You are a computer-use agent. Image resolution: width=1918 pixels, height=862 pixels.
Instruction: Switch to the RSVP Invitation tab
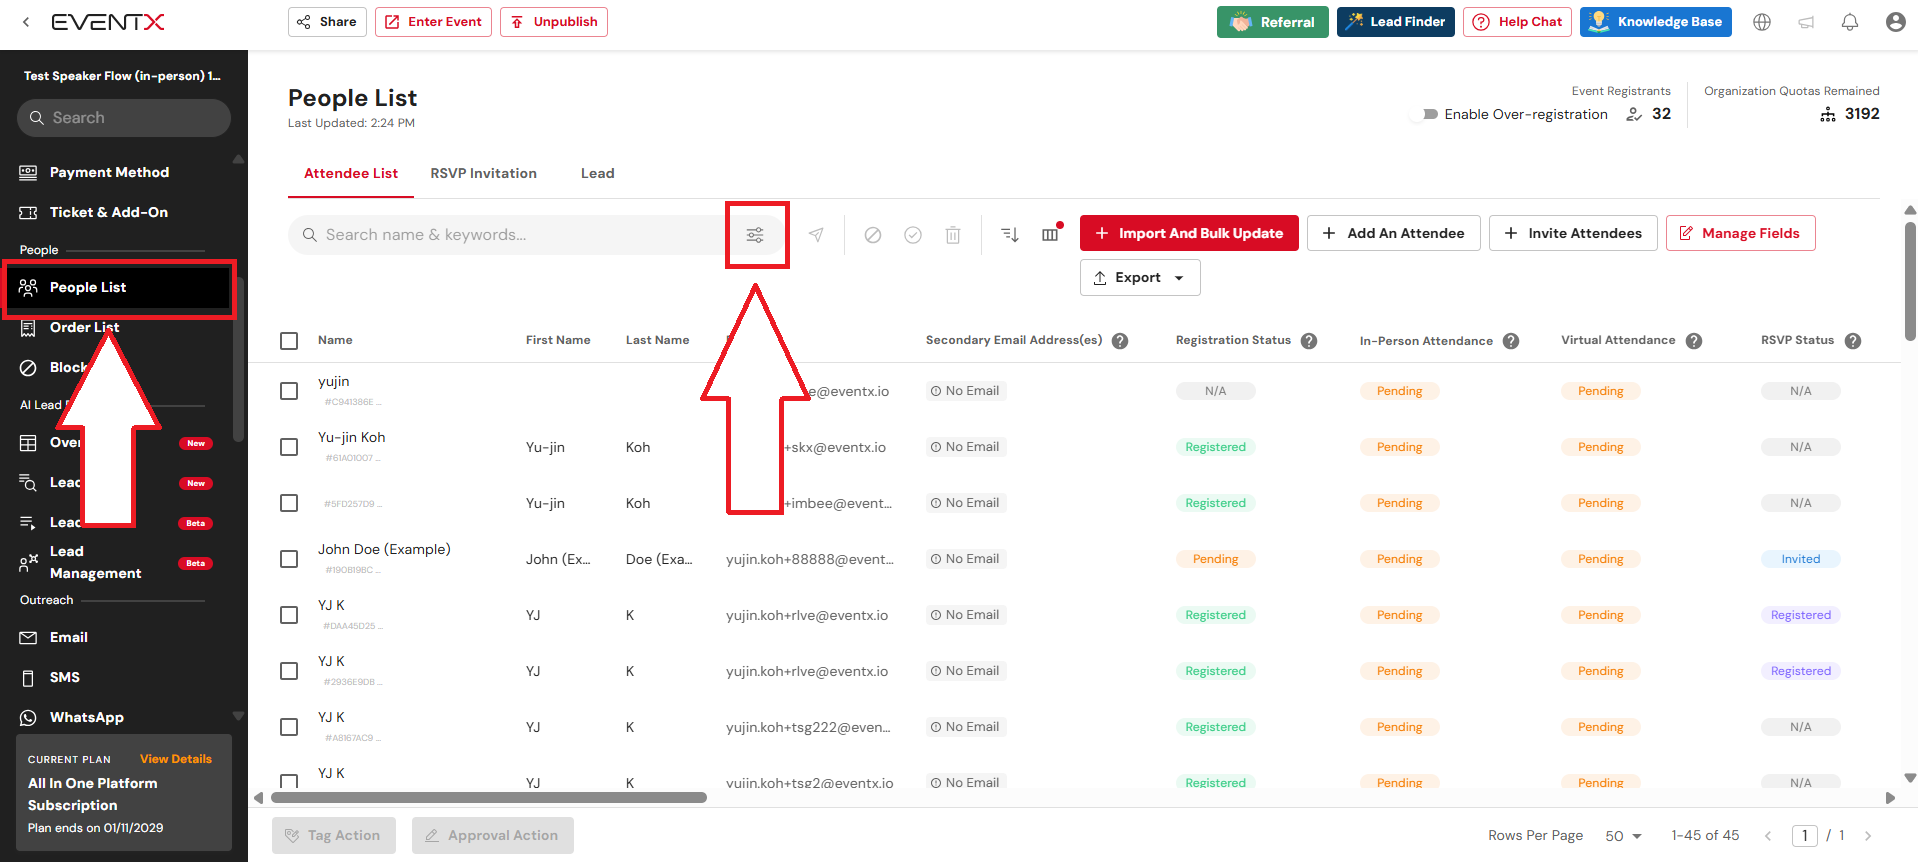pyautogui.click(x=484, y=173)
